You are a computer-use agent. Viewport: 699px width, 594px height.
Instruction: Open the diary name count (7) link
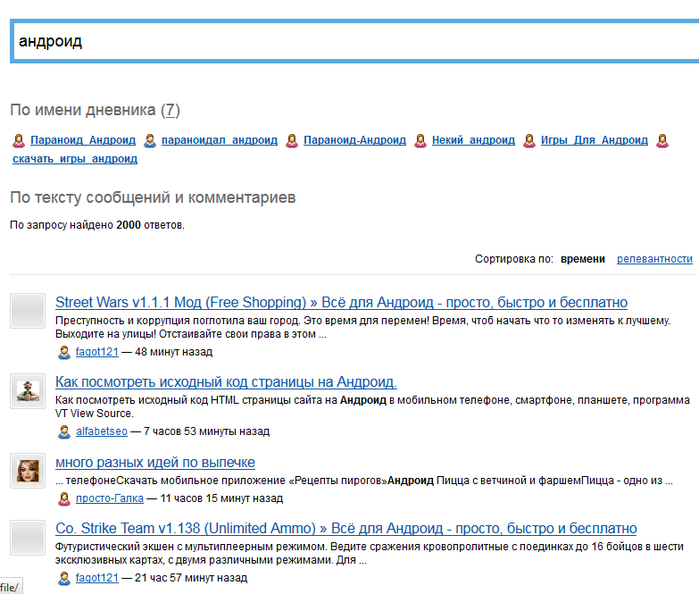(170, 110)
